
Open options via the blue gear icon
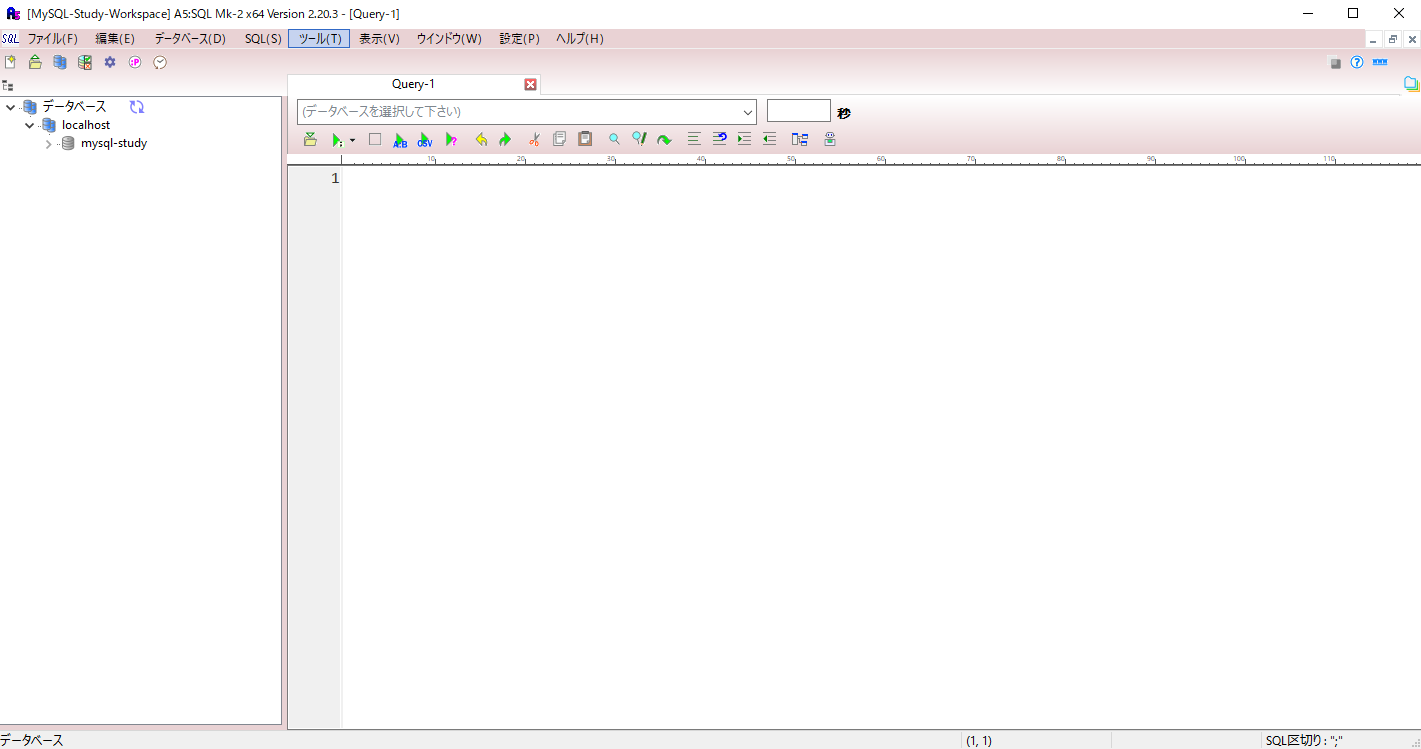110,62
